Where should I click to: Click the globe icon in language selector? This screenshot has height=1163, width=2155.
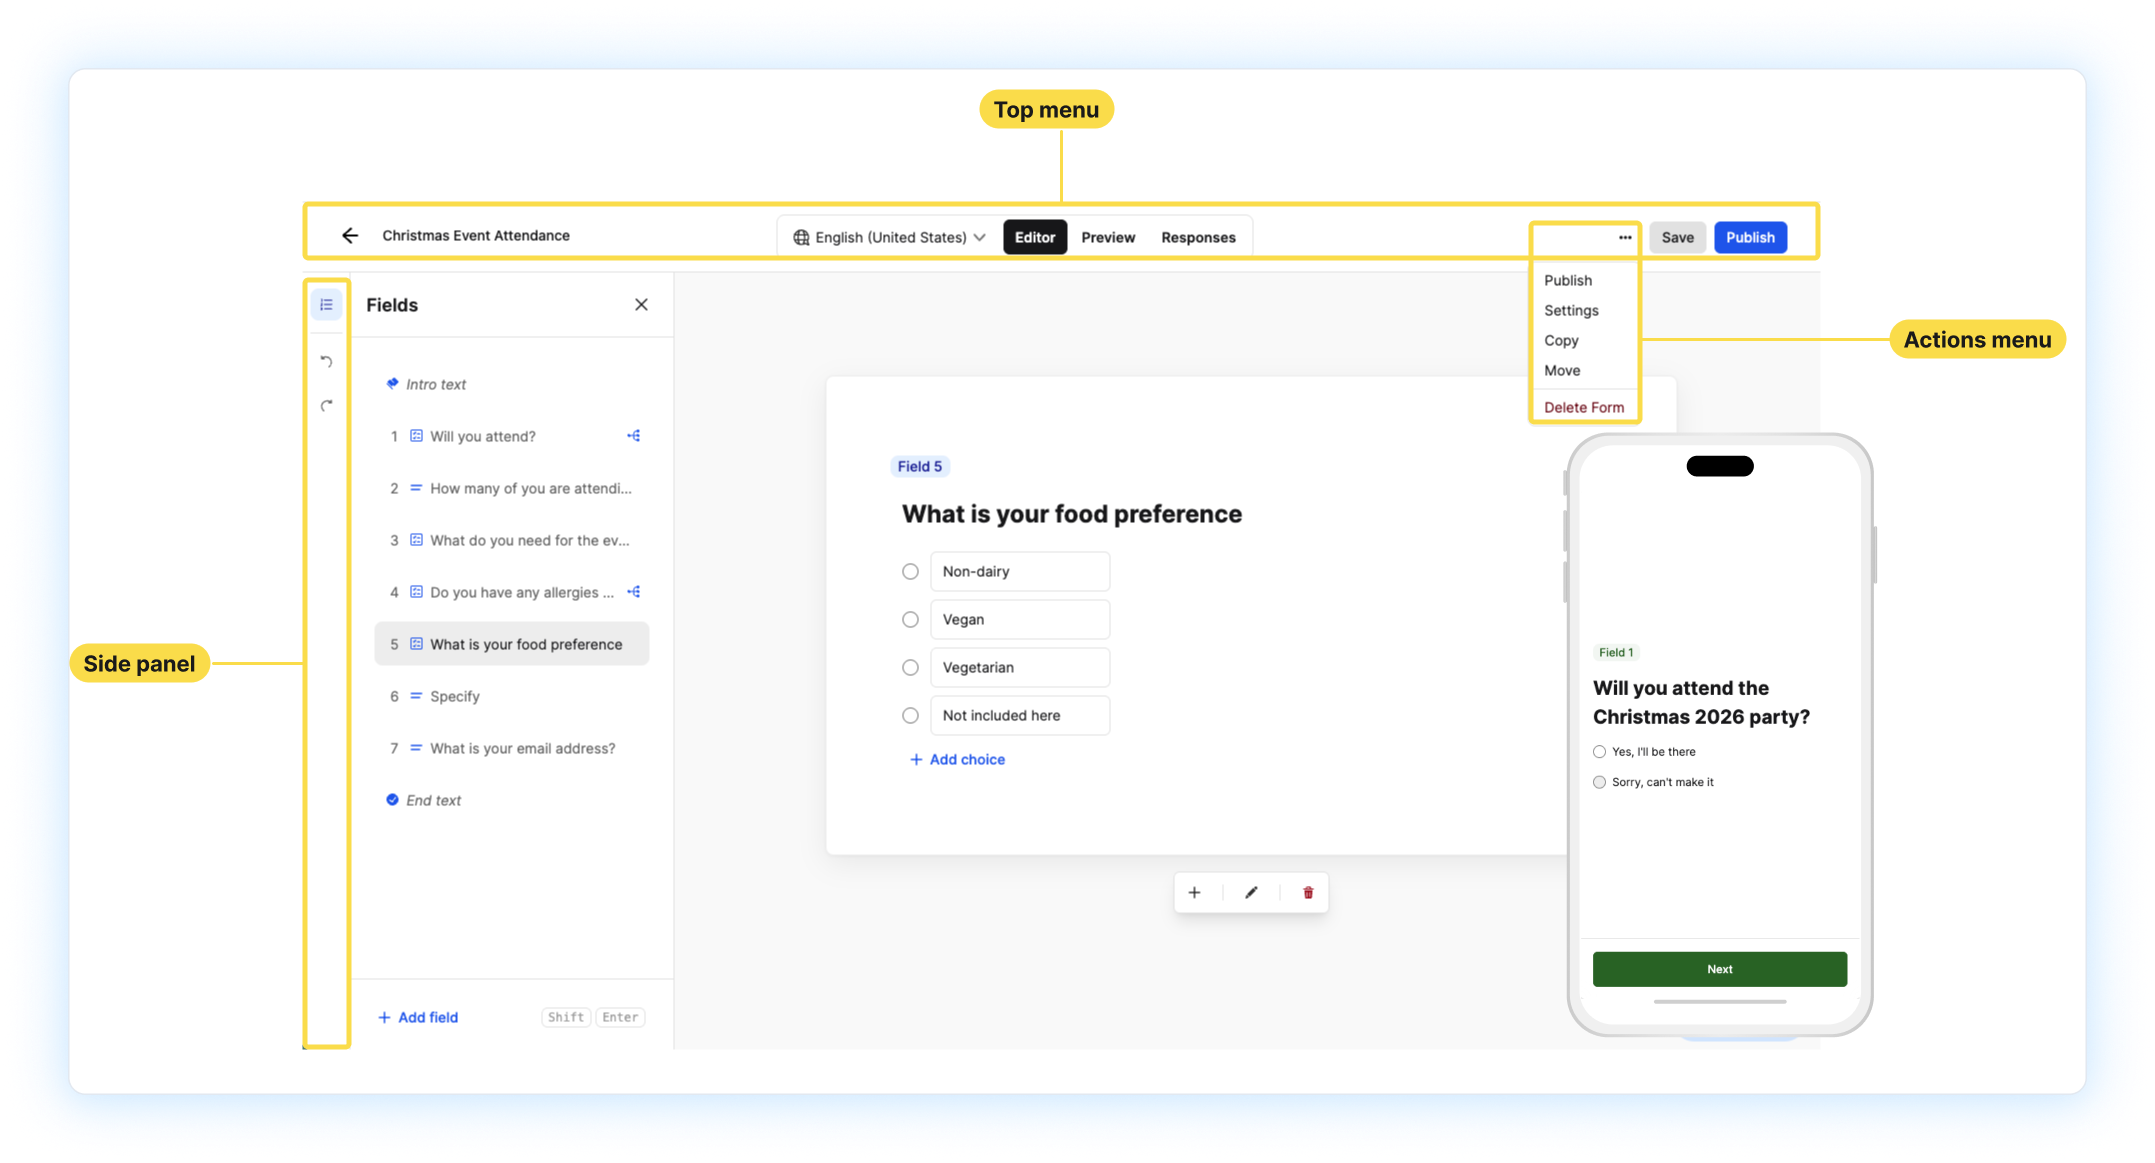801,238
